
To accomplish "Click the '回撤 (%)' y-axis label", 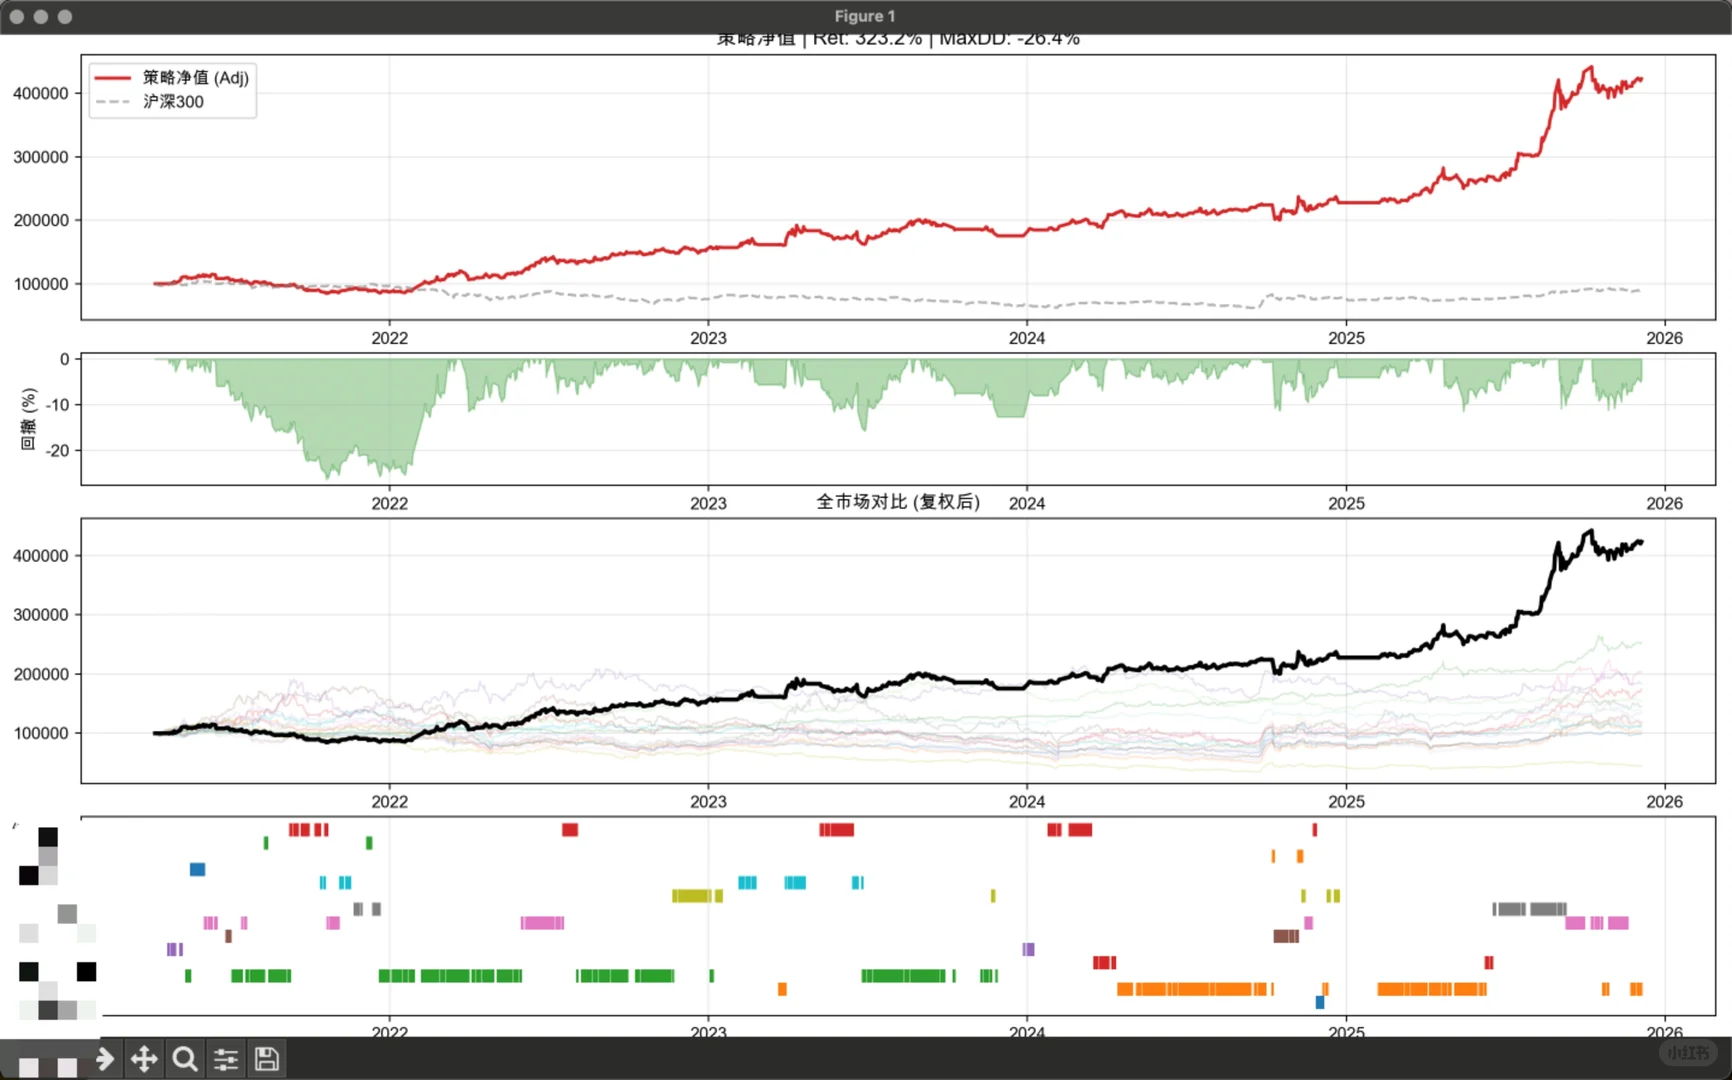I will point(29,419).
